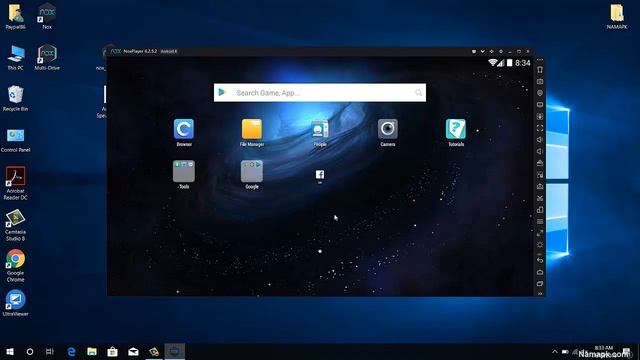
Task: Launch the People contacts app
Action: (320, 129)
